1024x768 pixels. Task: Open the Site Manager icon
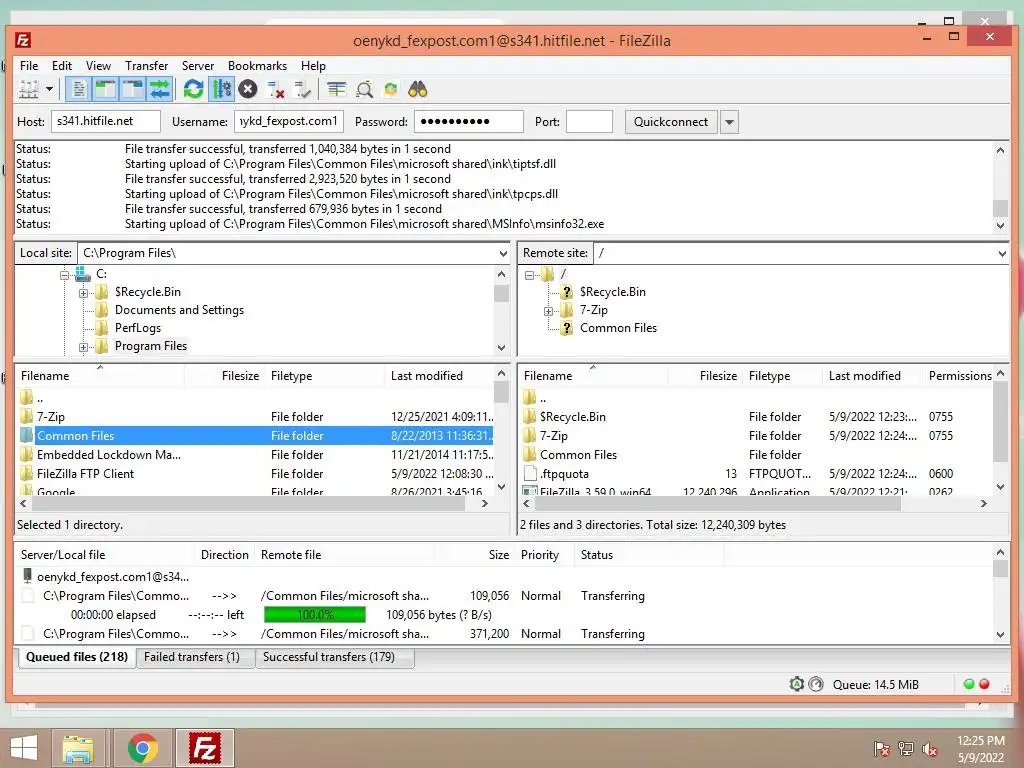29,89
